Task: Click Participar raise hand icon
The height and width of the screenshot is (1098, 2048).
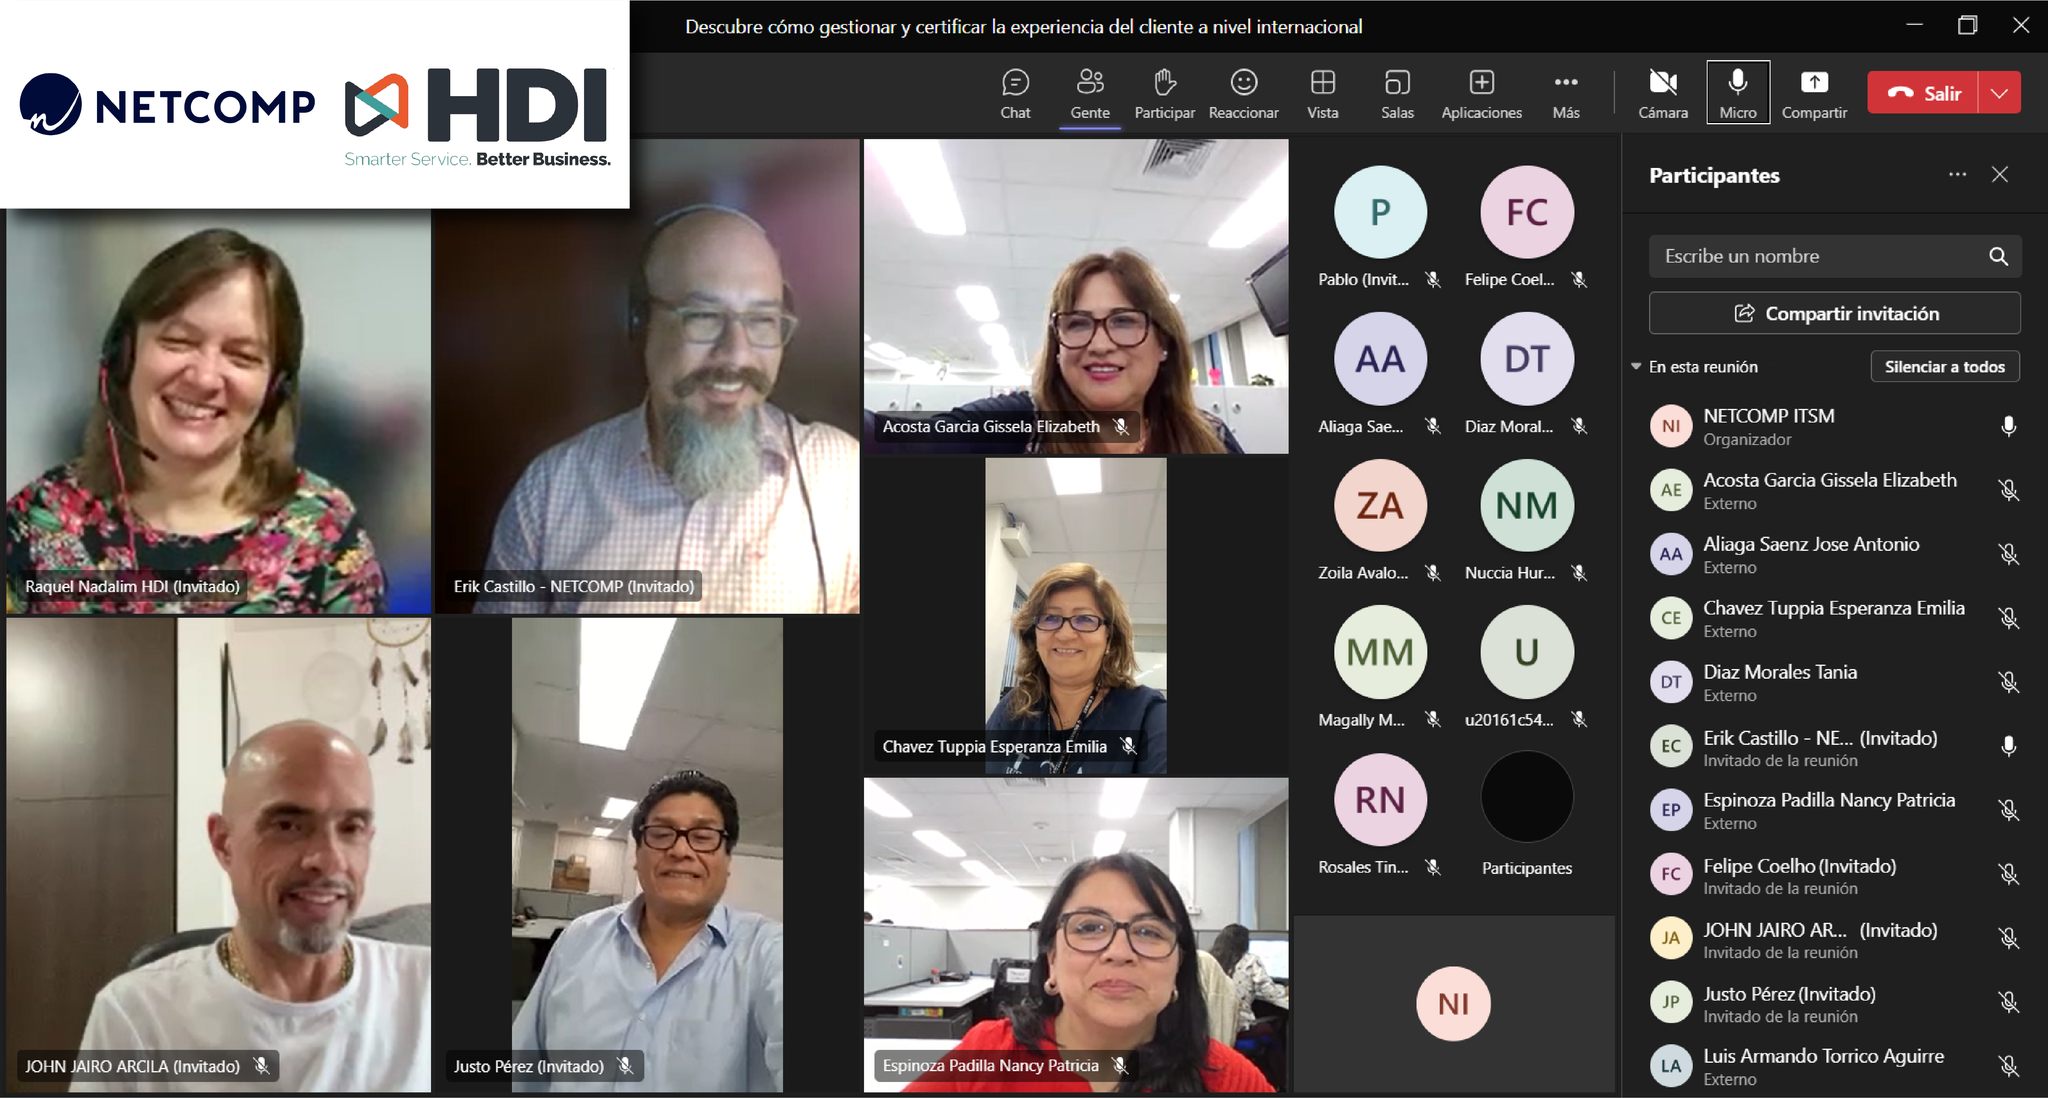Action: [x=1164, y=82]
